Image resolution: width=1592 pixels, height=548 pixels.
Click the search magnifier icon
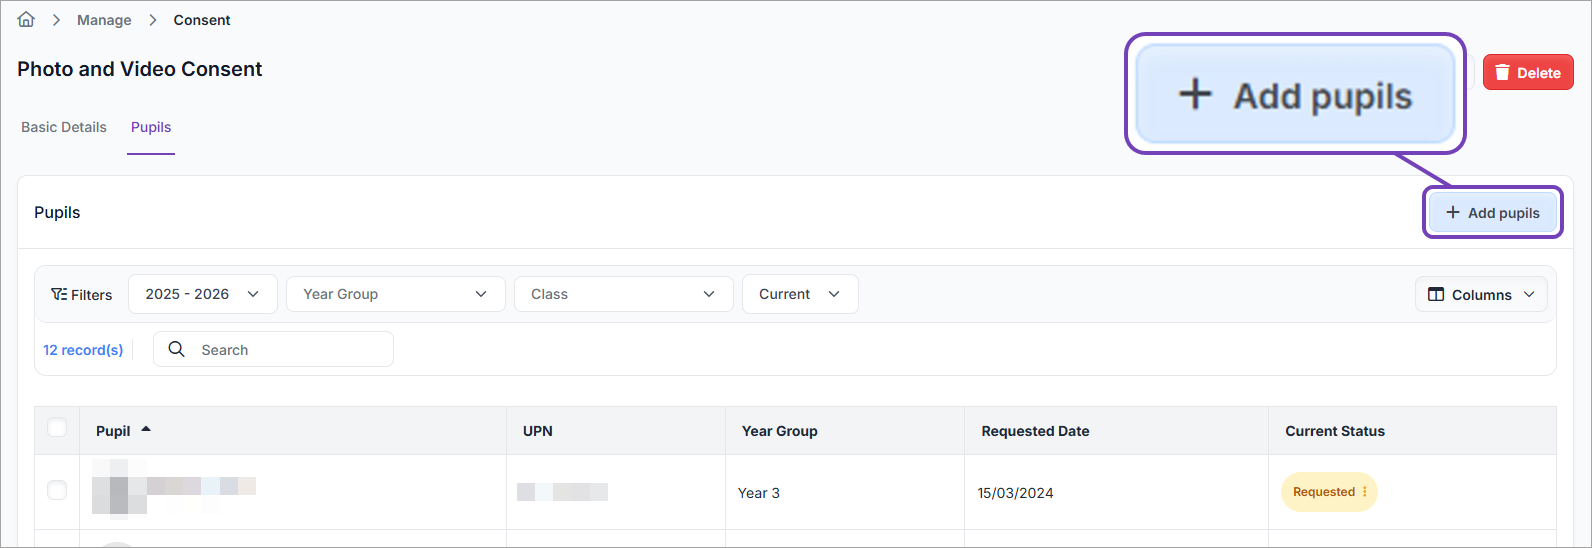(x=177, y=349)
